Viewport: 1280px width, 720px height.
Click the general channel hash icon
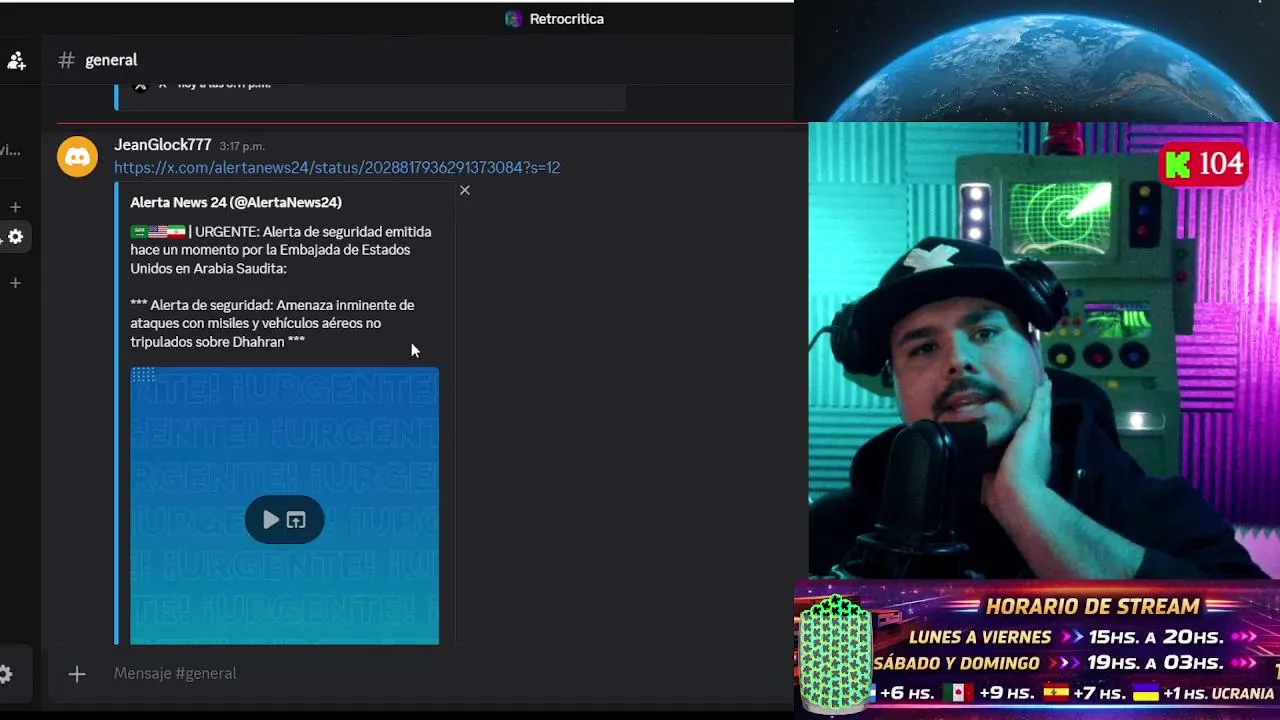point(66,60)
